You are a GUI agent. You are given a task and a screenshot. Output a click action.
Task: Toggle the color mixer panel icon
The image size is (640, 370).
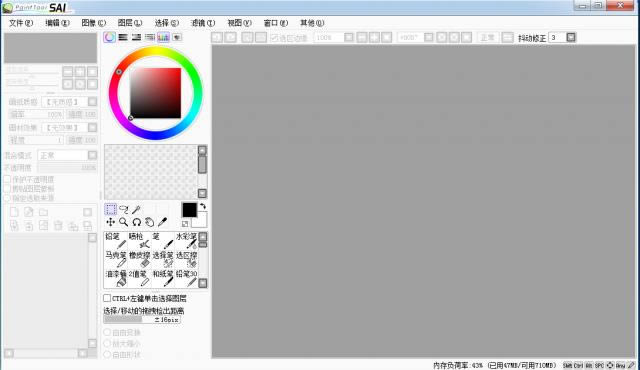[x=150, y=37]
